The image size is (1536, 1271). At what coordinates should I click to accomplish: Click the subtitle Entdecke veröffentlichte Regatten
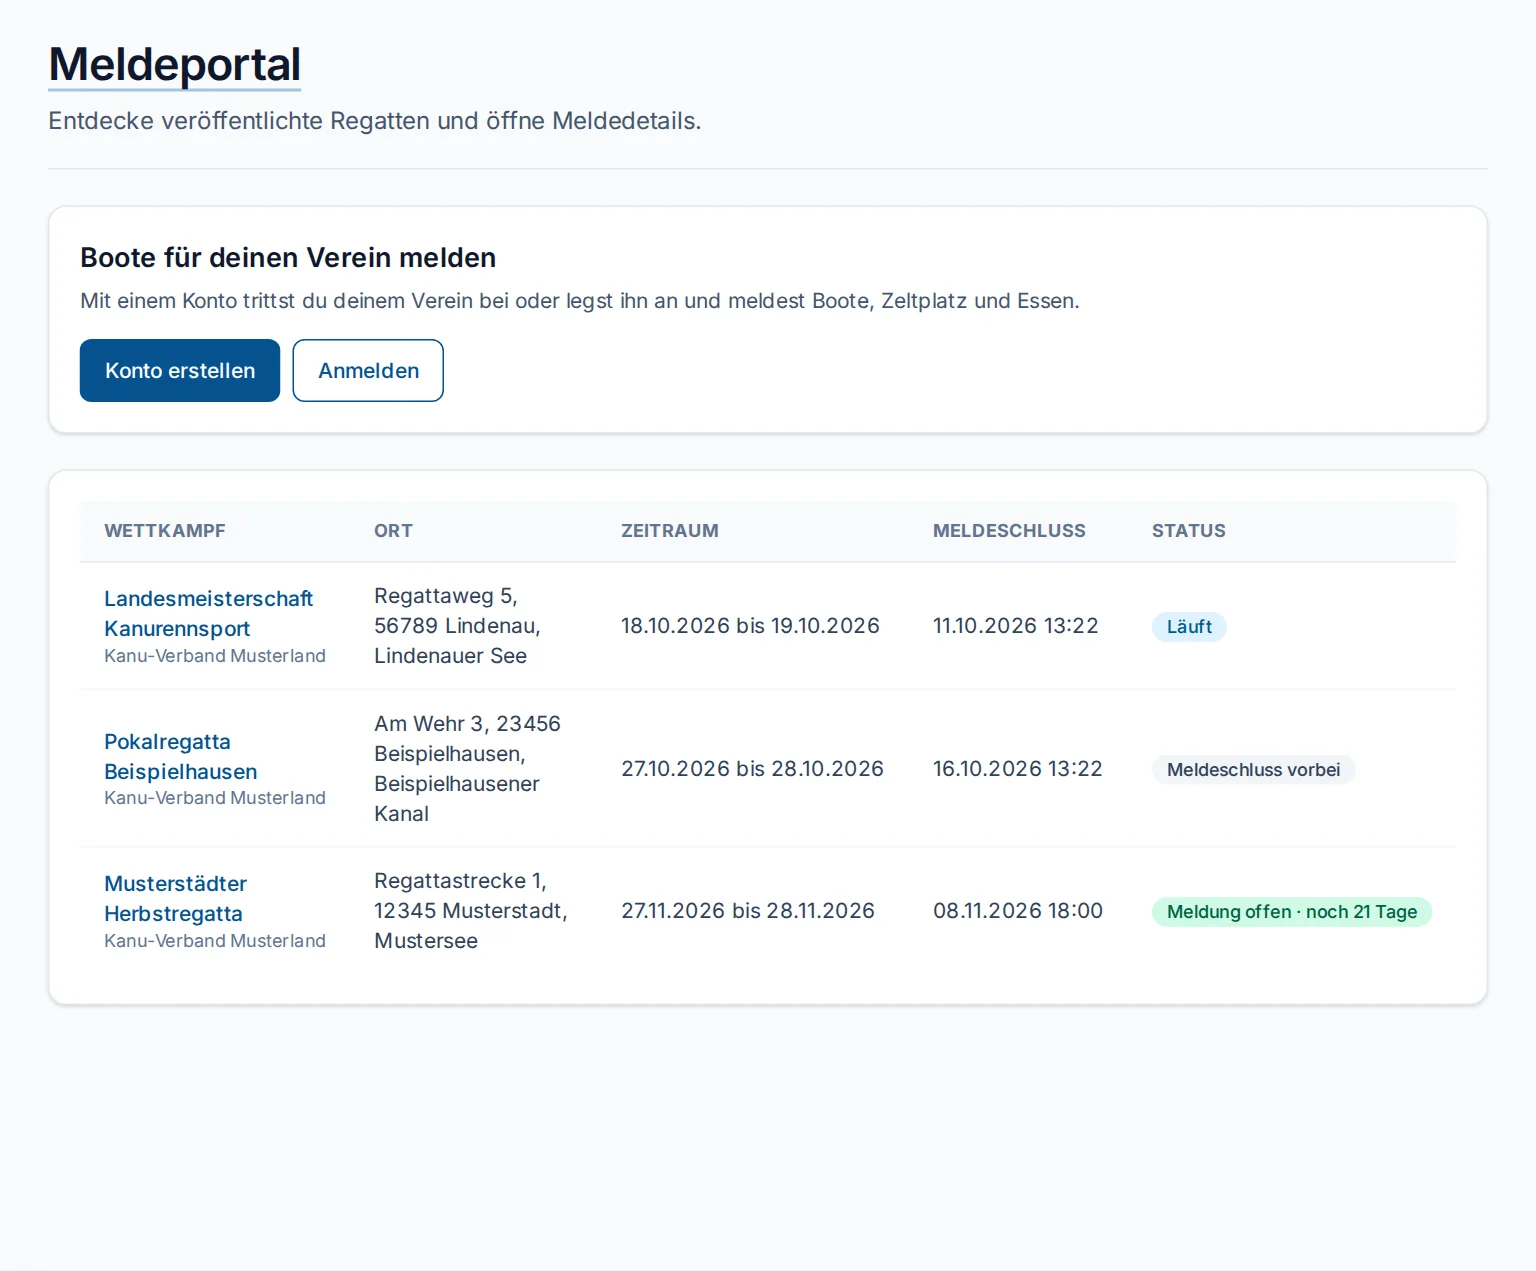(375, 121)
